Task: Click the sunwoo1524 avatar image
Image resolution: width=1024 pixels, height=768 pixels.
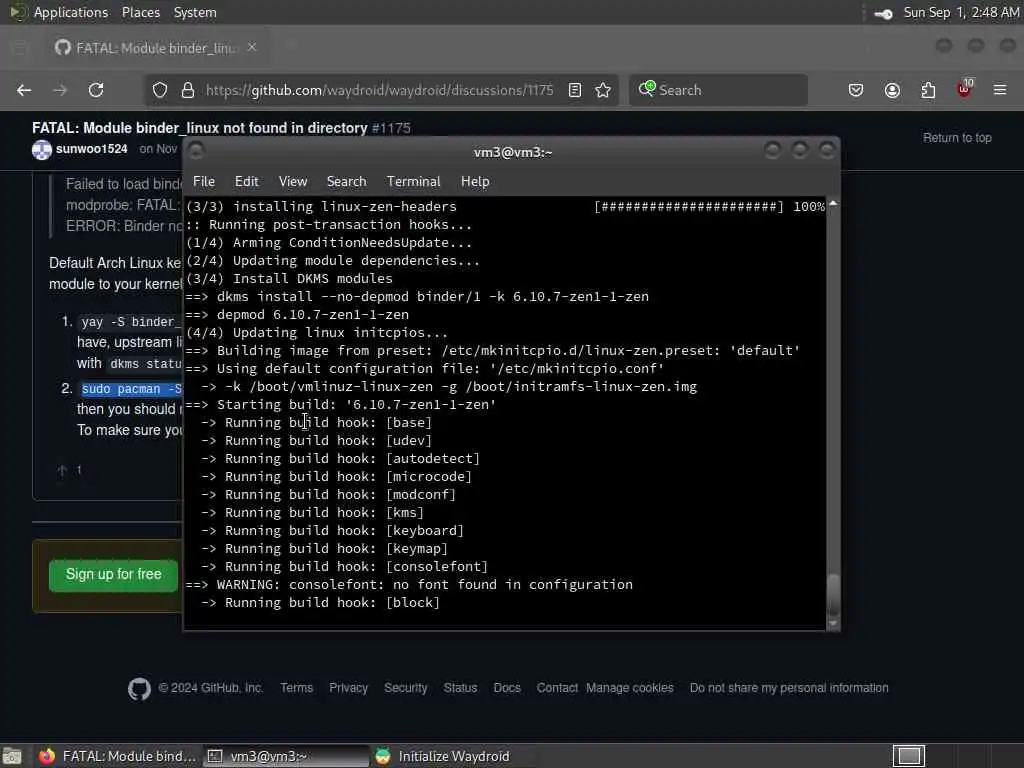Action: tap(42, 150)
